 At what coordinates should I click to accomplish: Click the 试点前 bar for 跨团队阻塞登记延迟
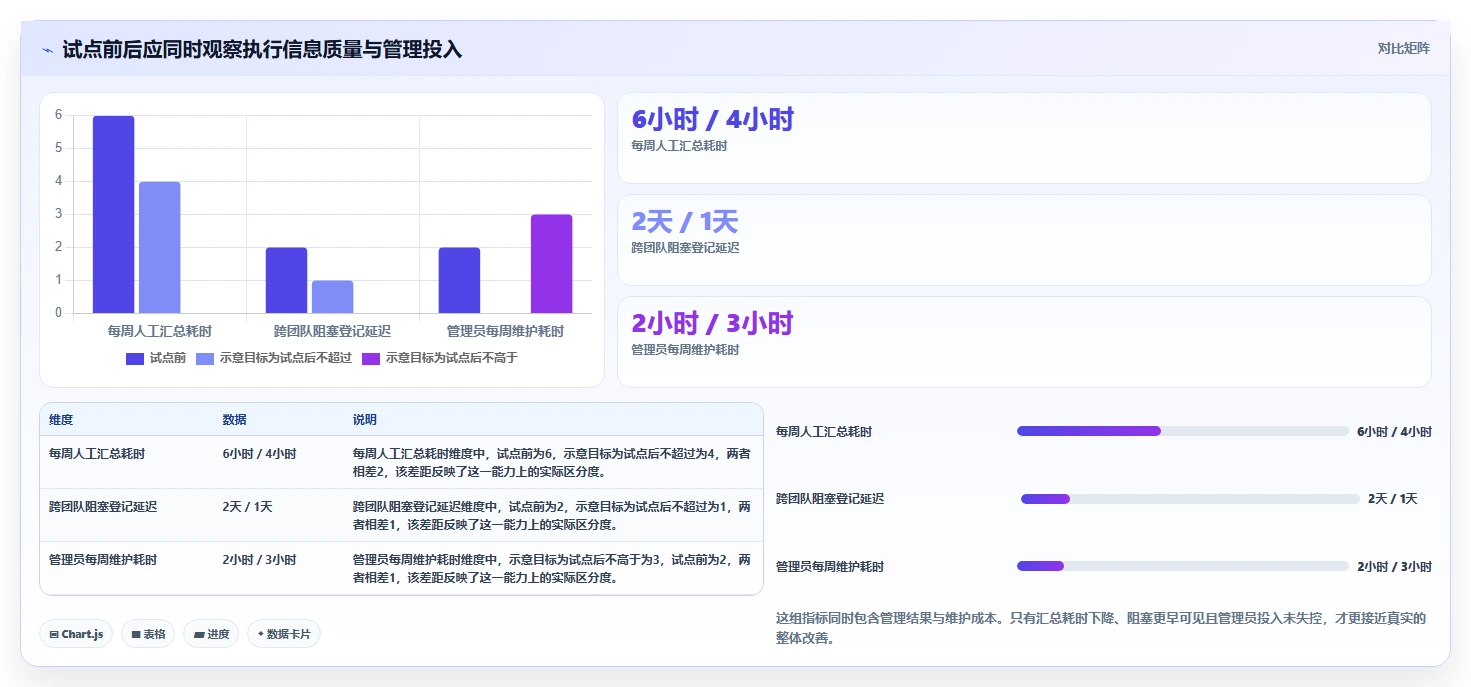286,280
